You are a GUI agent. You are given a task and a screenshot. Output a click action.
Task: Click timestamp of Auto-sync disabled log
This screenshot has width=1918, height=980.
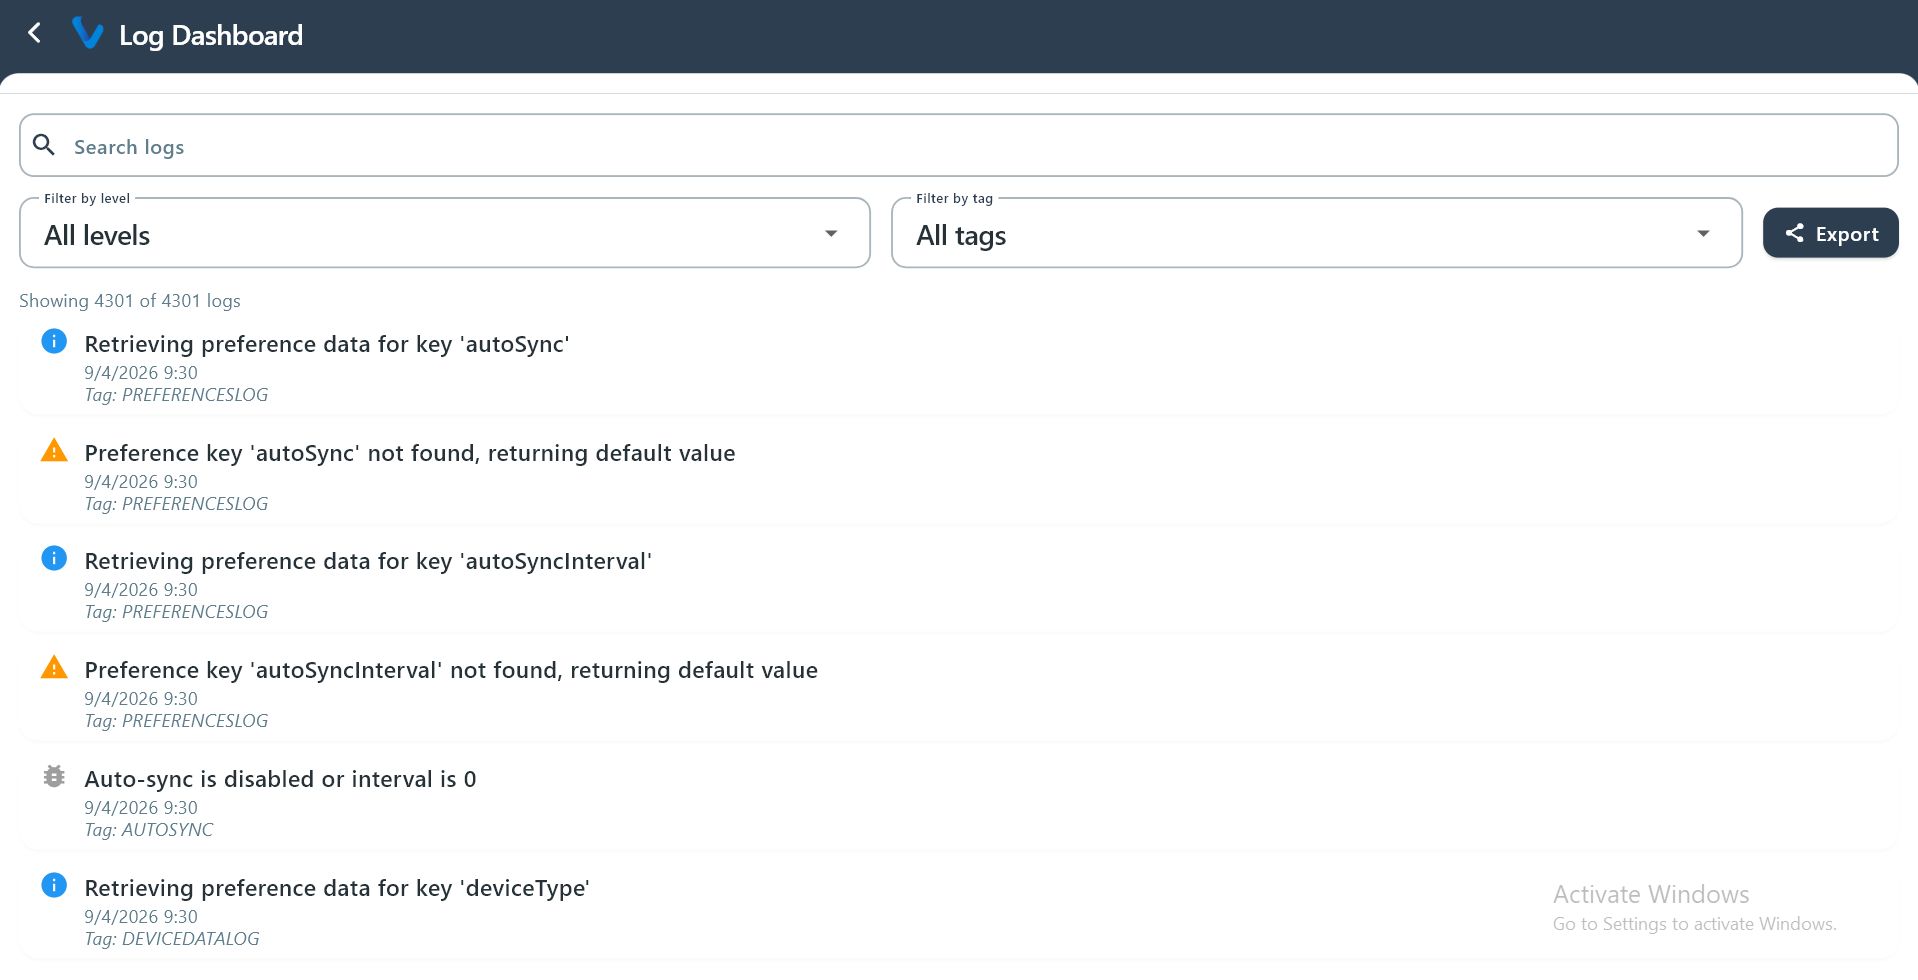click(x=141, y=807)
